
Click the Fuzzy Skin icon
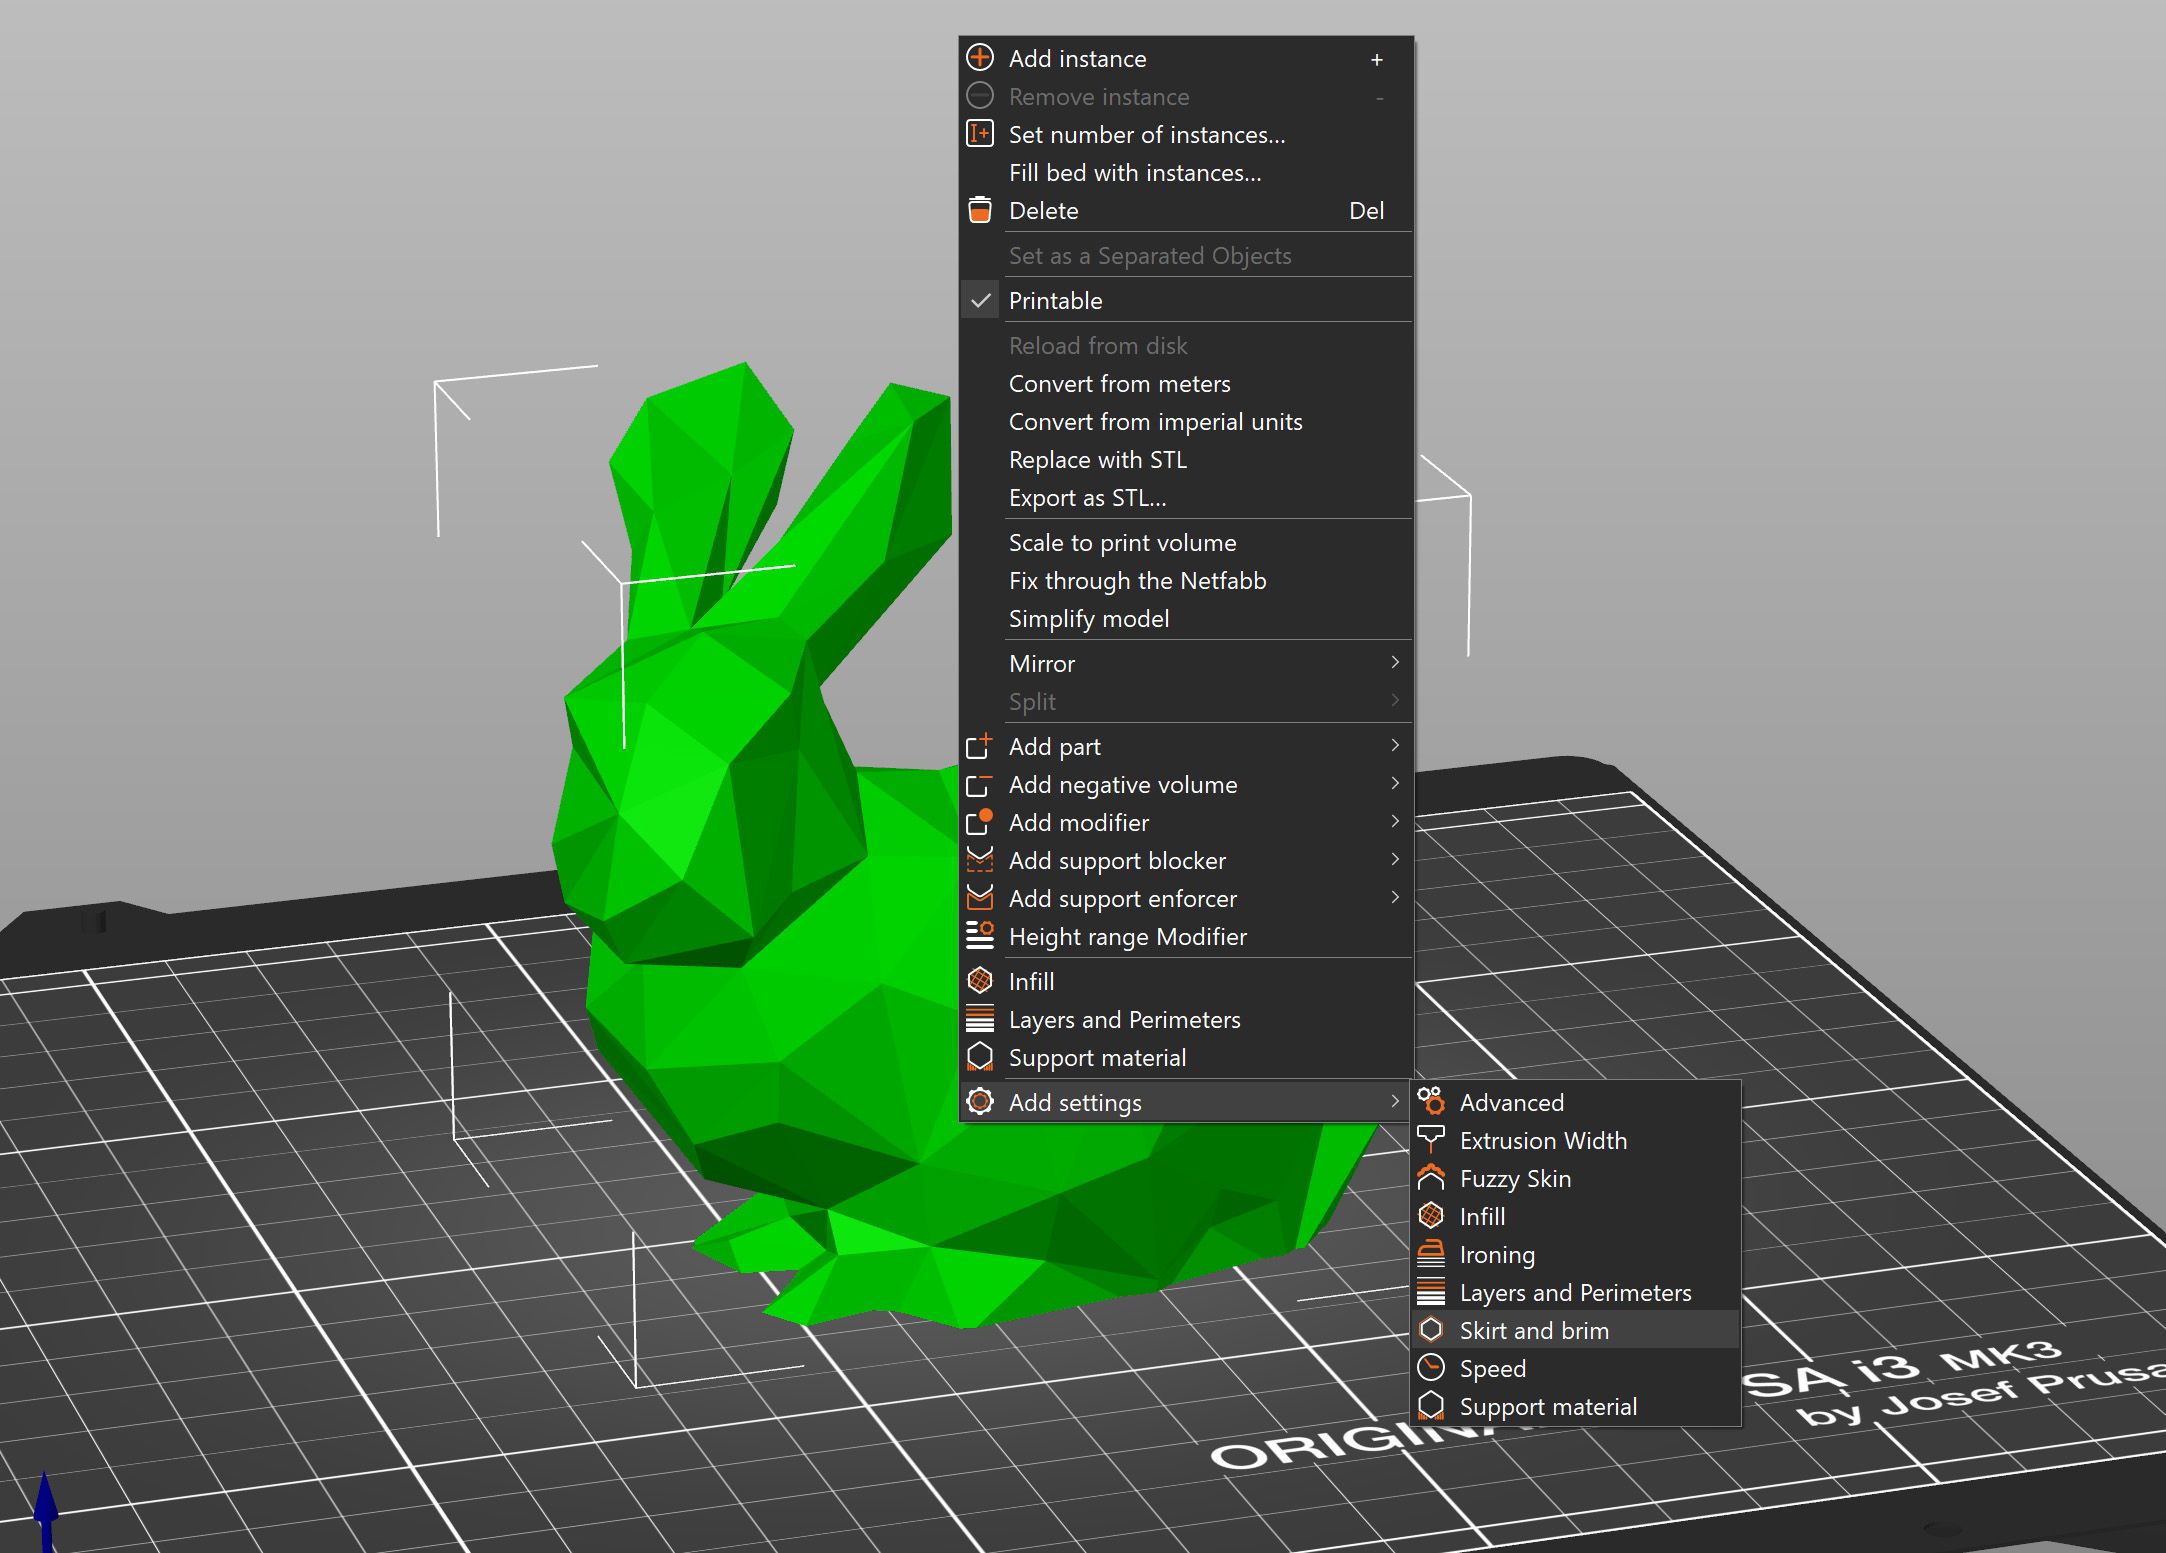point(1431,1178)
